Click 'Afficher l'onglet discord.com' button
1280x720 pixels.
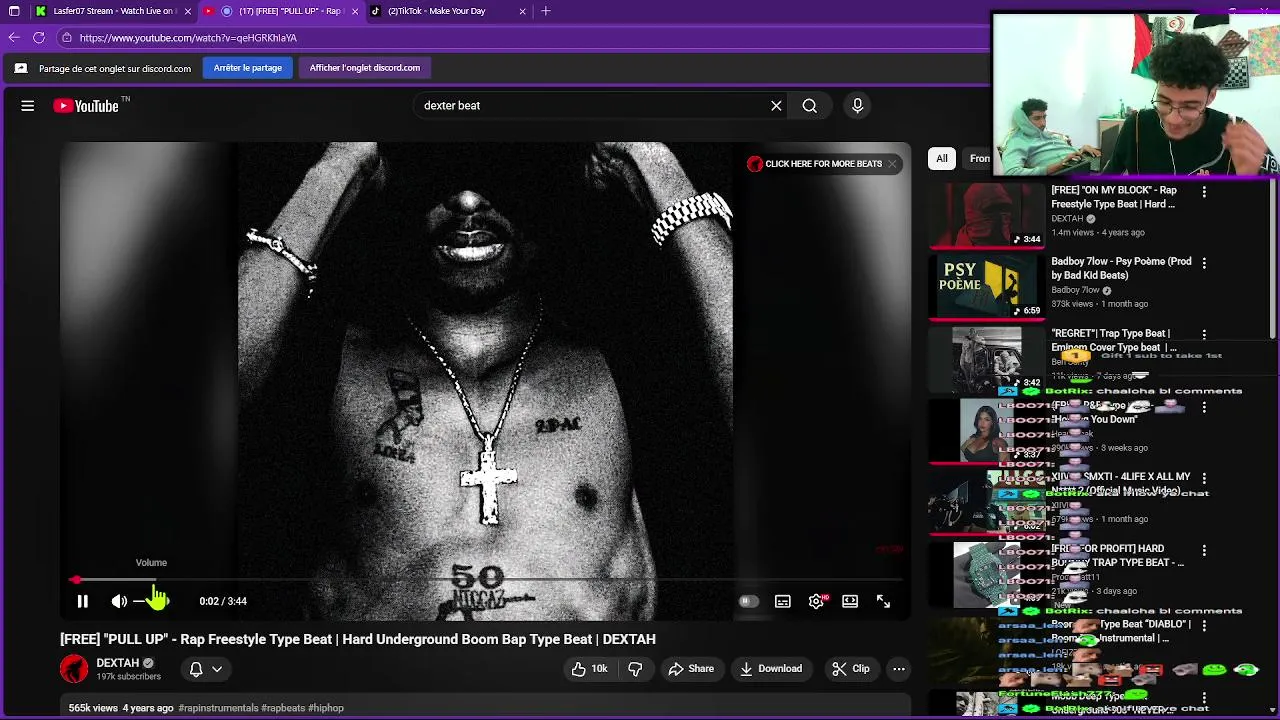pyautogui.click(x=365, y=68)
